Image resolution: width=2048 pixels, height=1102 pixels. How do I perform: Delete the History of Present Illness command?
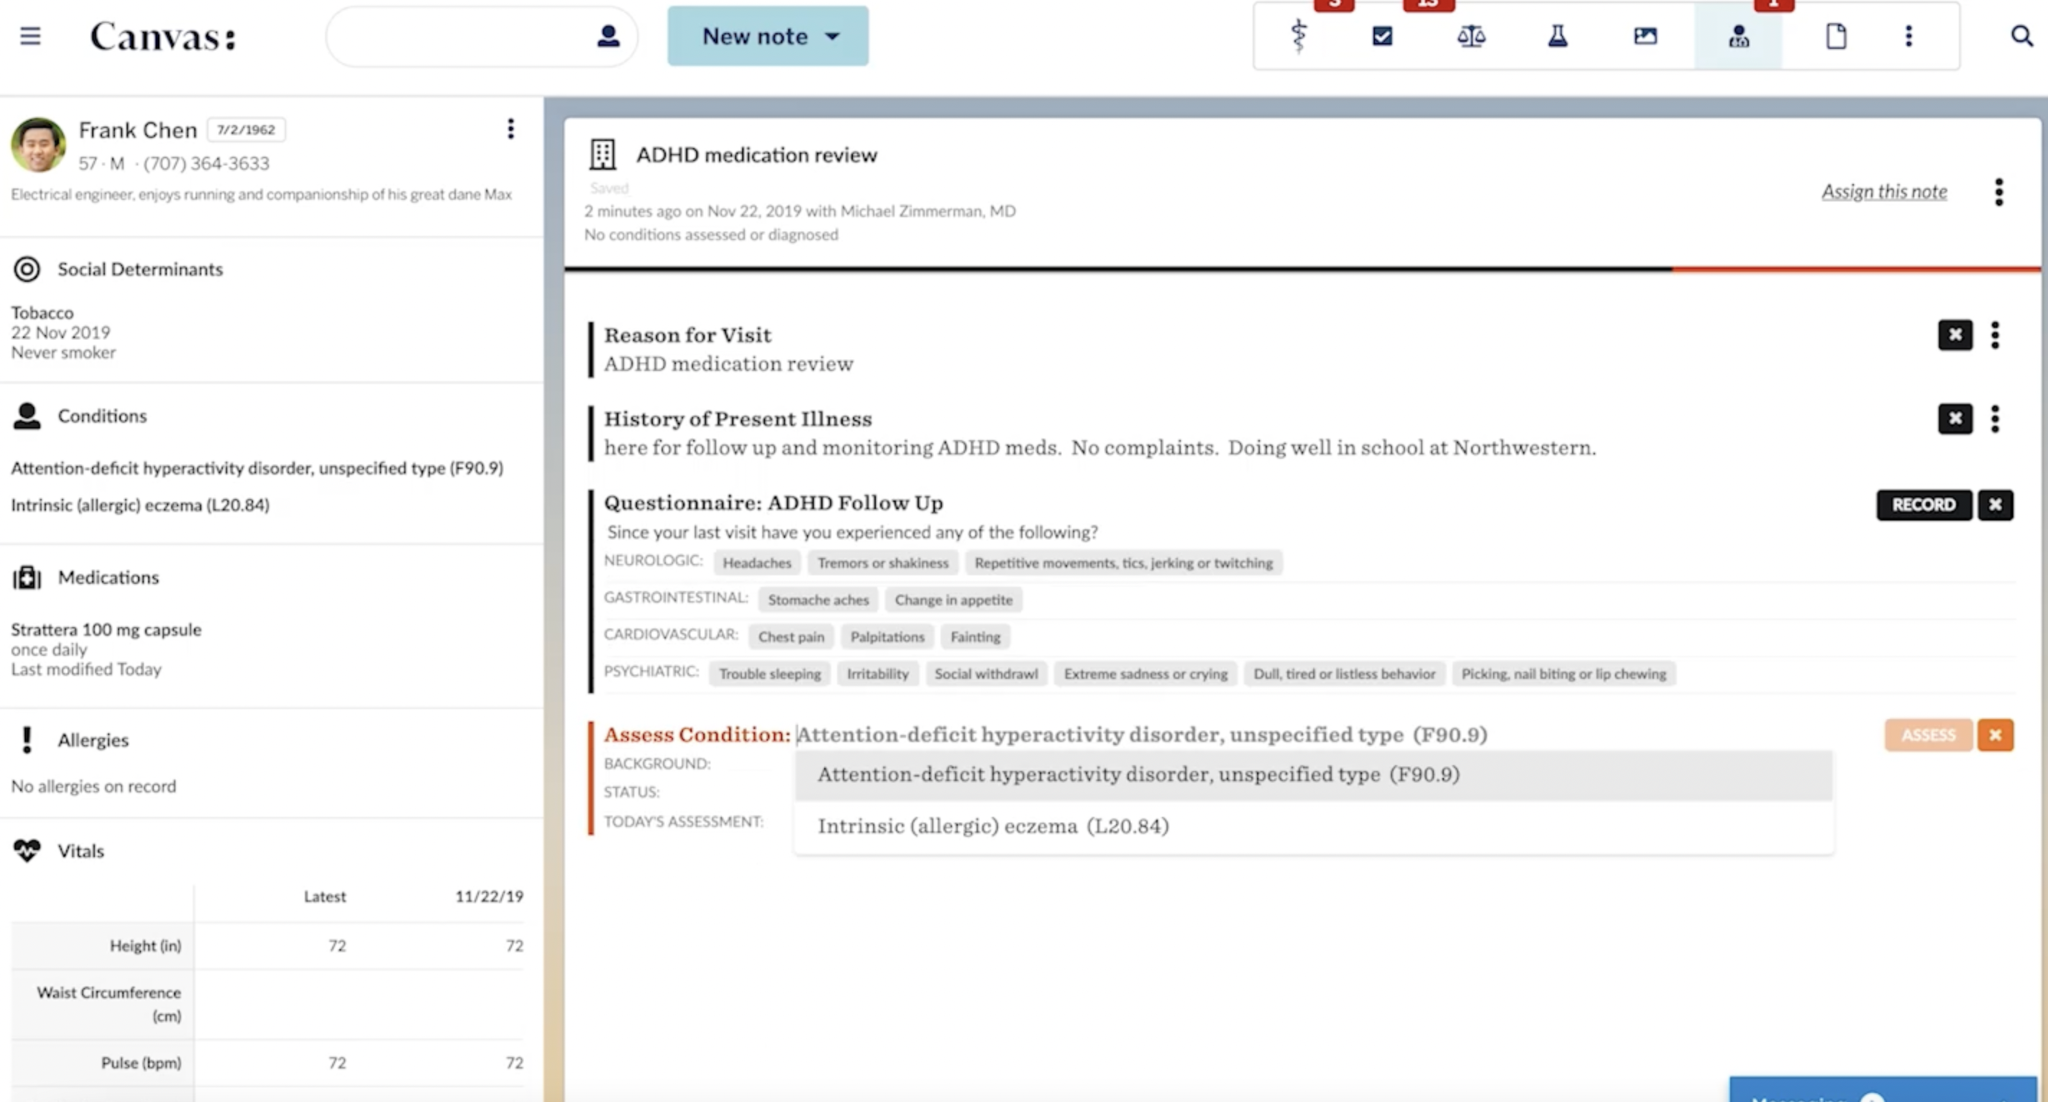(x=1955, y=418)
